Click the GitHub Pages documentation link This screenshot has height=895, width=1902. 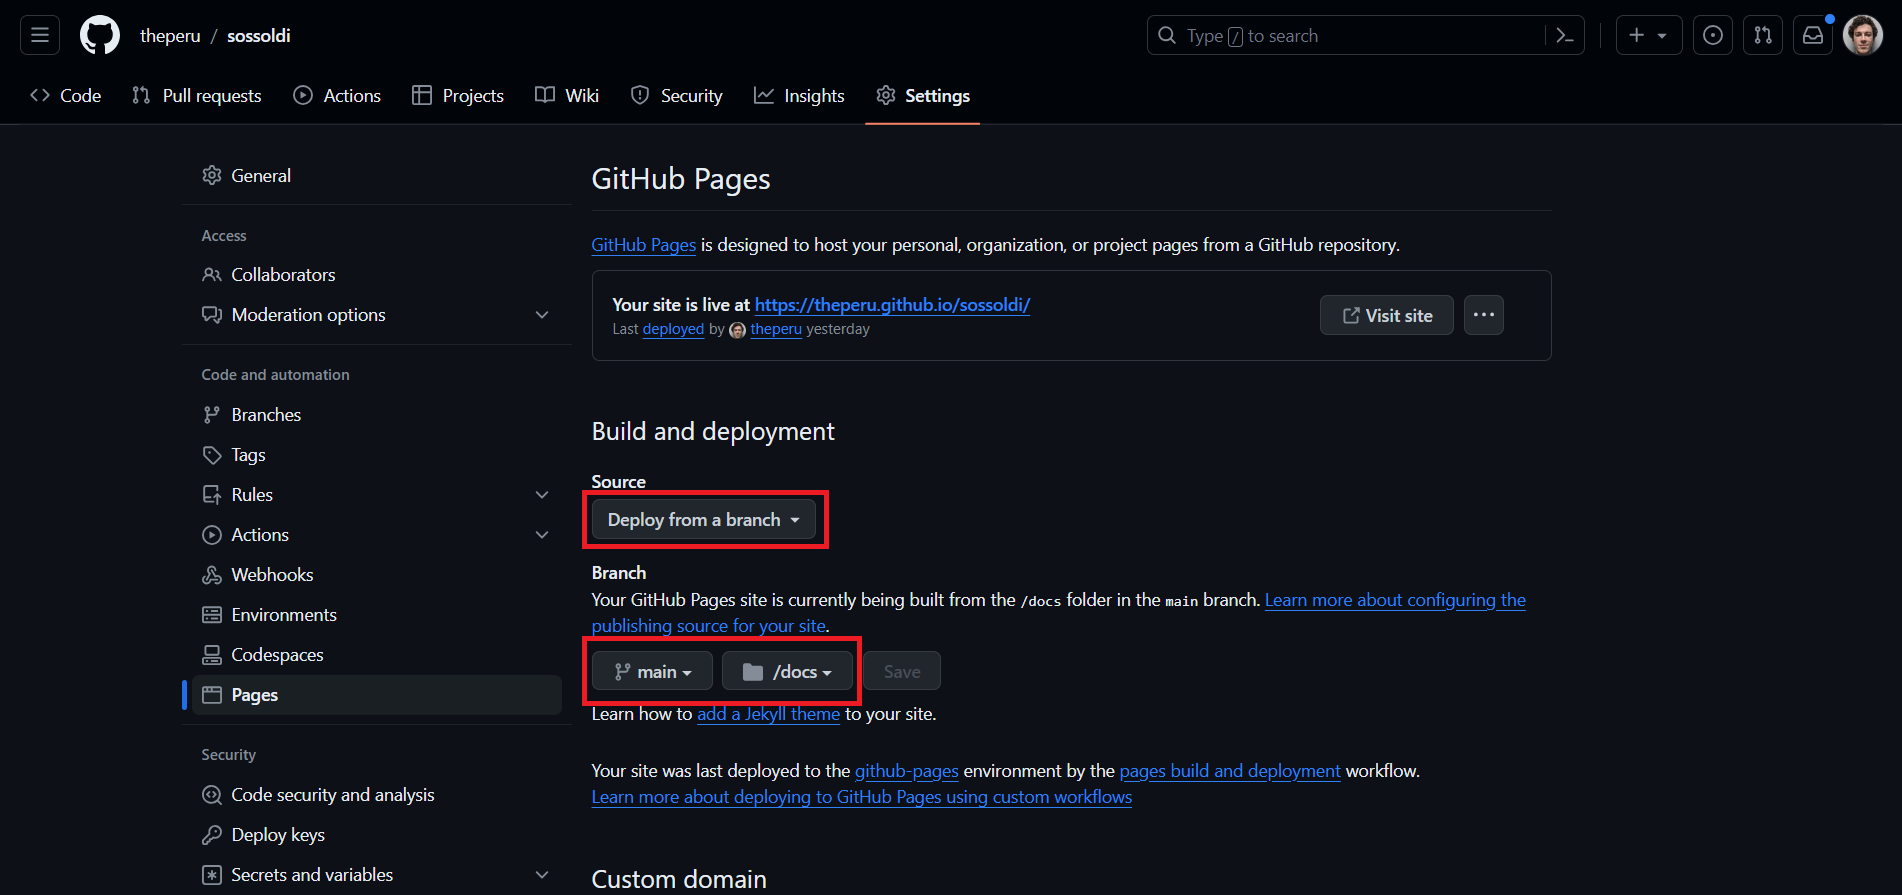[x=643, y=245]
